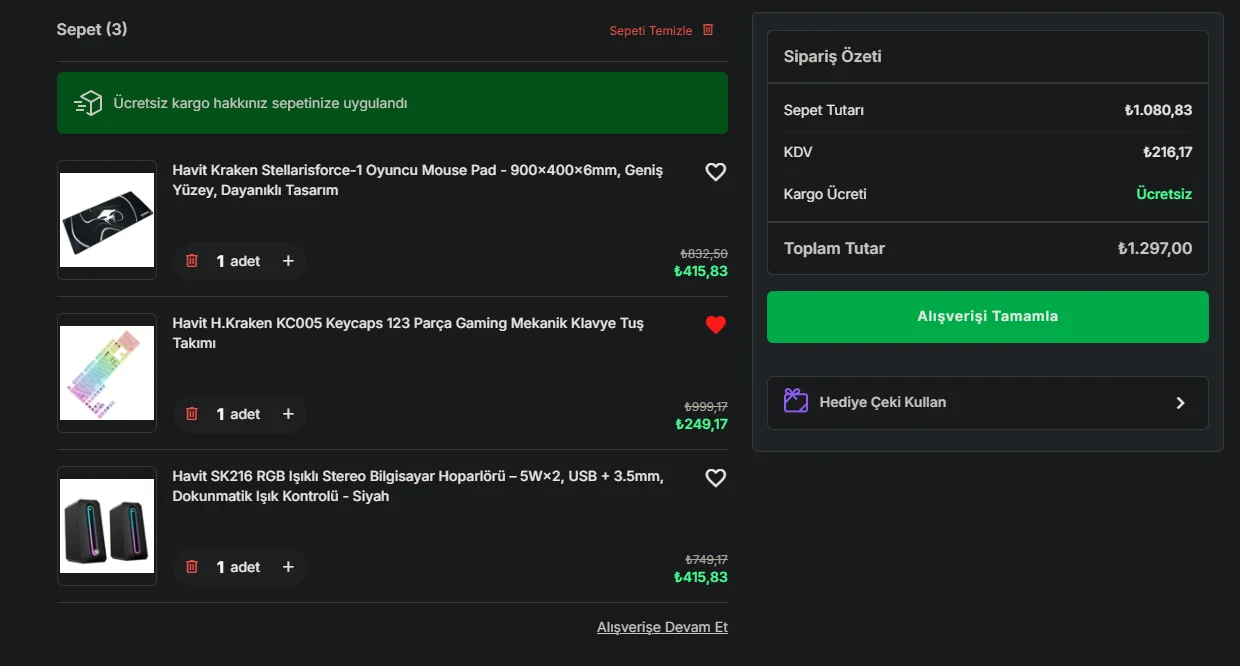Screen dimensions: 1240x666
Task: Click the free shipping box icon
Action: [x=89, y=103]
